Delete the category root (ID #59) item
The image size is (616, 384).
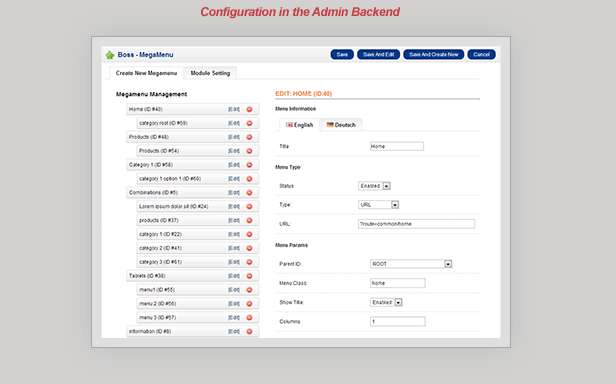coord(249,123)
